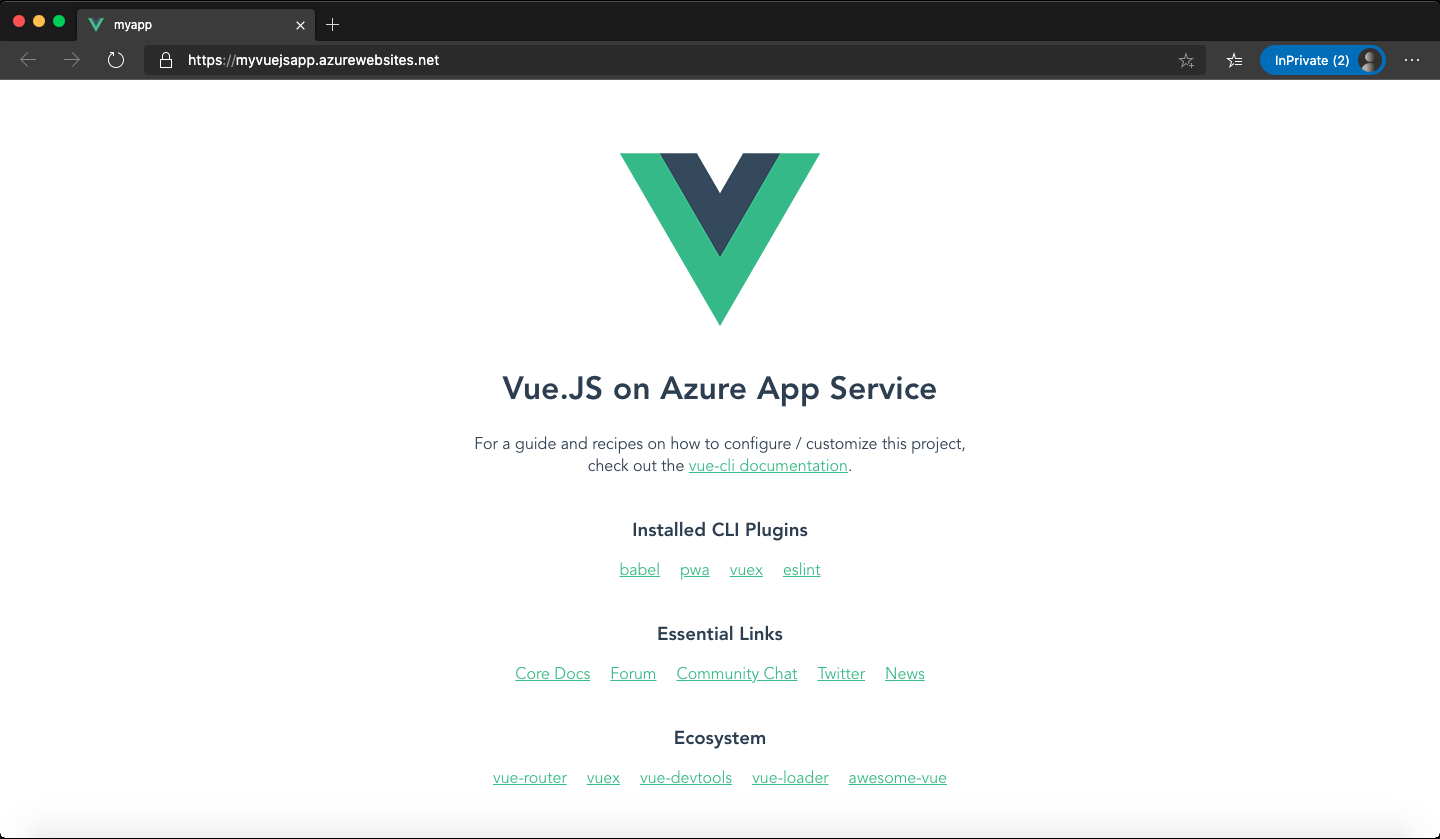Click the large Vue logo image
The width and height of the screenshot is (1440, 839).
[720, 239]
